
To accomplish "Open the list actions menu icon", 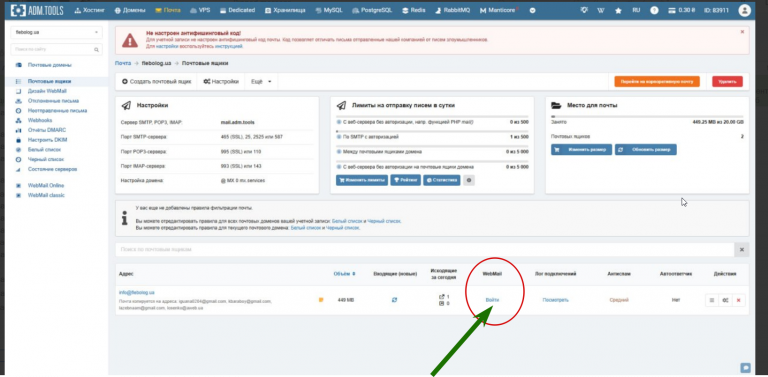I will [712, 300].
